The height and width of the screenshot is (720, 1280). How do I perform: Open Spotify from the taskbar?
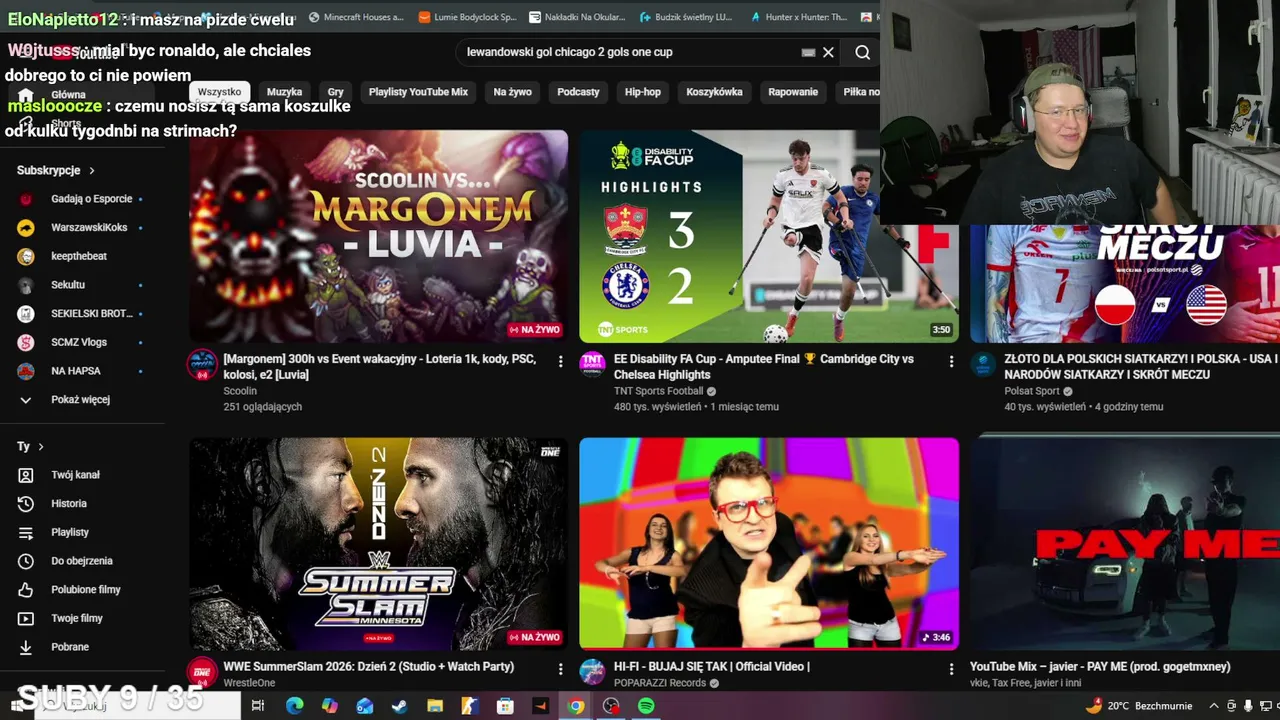[646, 706]
